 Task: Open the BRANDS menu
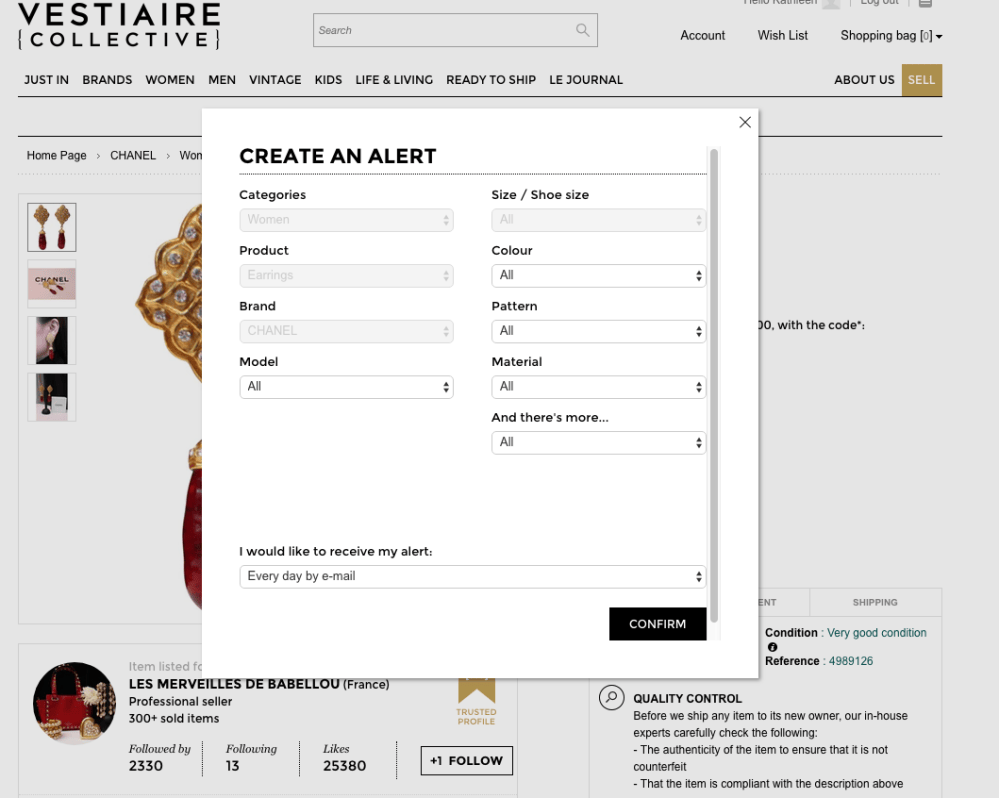(x=107, y=80)
